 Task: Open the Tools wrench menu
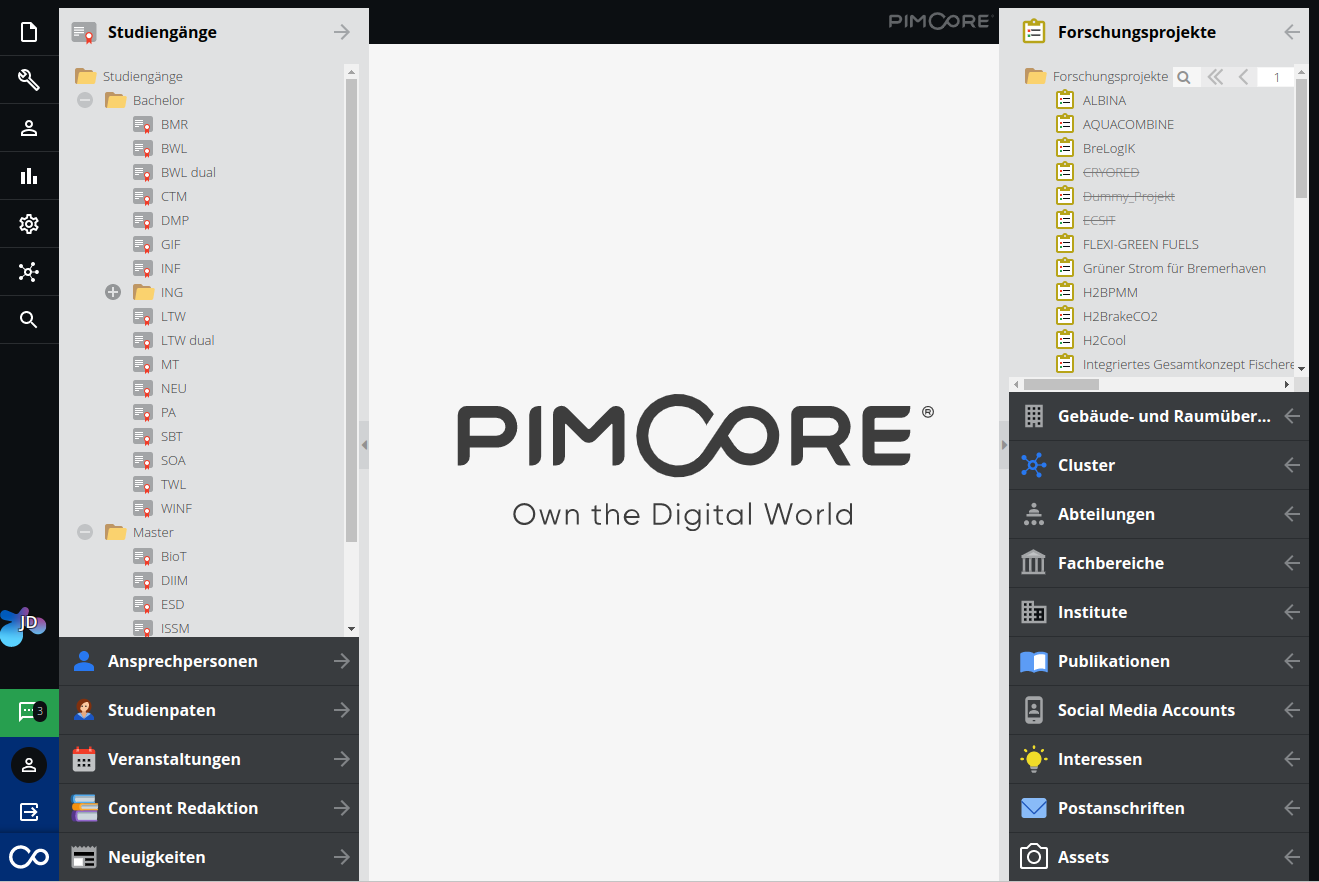click(29, 80)
